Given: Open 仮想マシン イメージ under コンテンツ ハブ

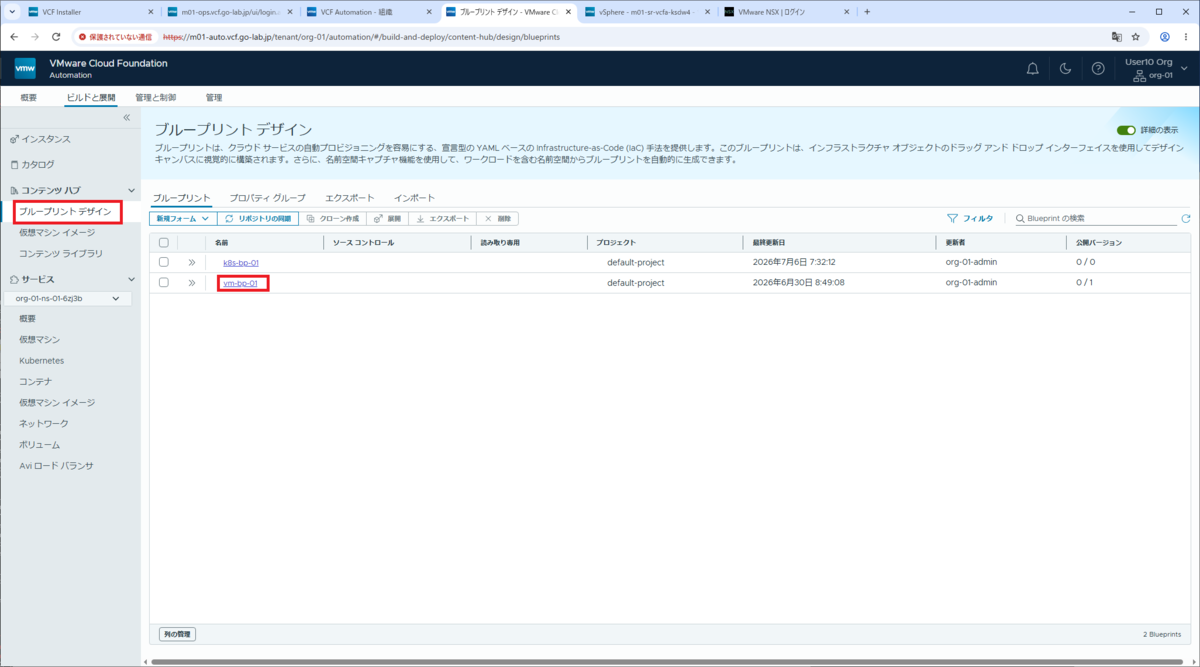Looking at the screenshot, I should pos(57,232).
